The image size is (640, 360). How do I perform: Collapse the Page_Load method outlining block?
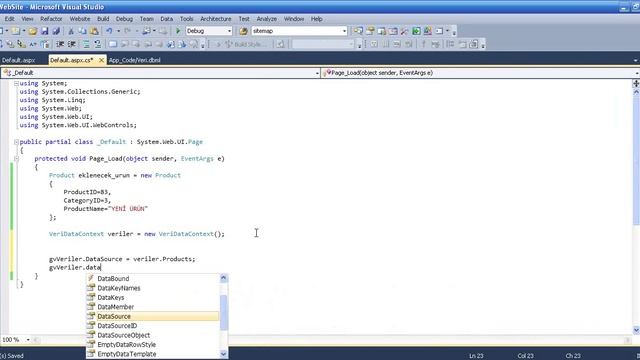pos(16,158)
